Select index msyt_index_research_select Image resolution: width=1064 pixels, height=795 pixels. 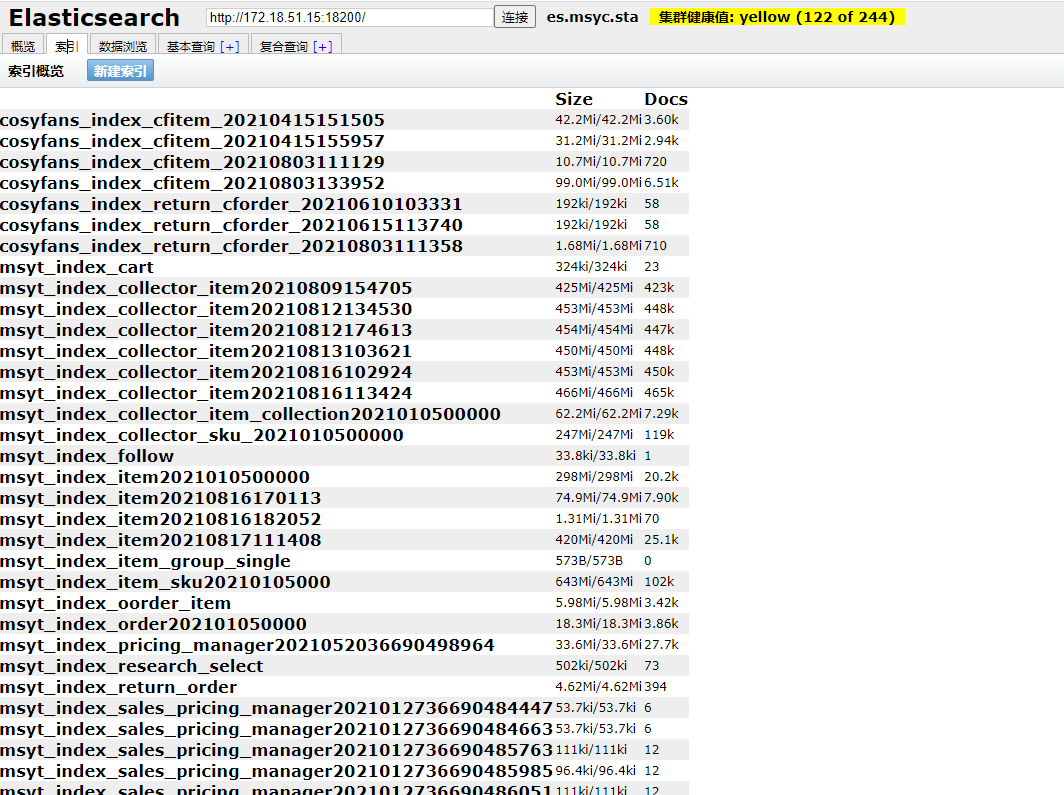(x=132, y=667)
